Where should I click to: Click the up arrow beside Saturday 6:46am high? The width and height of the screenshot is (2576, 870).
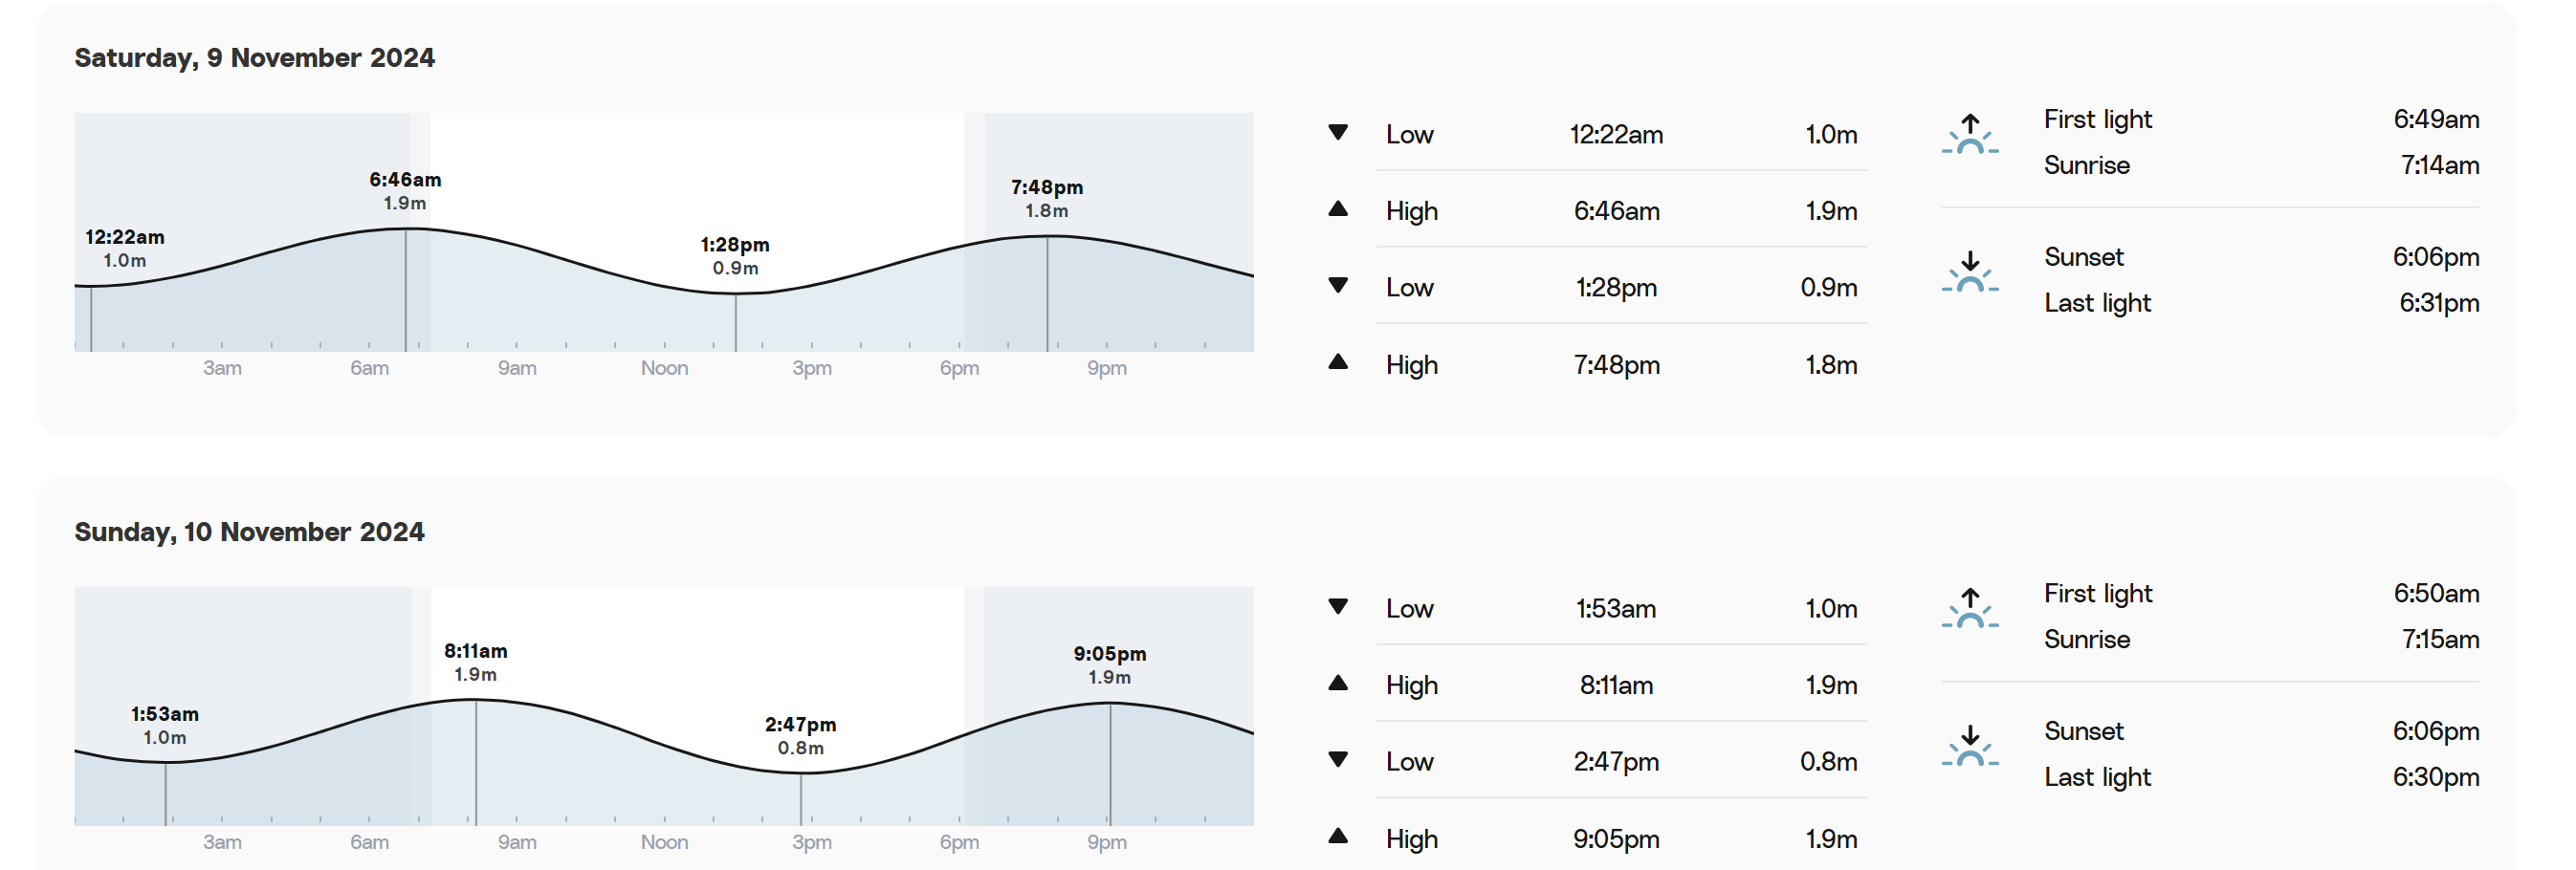click(x=1338, y=209)
